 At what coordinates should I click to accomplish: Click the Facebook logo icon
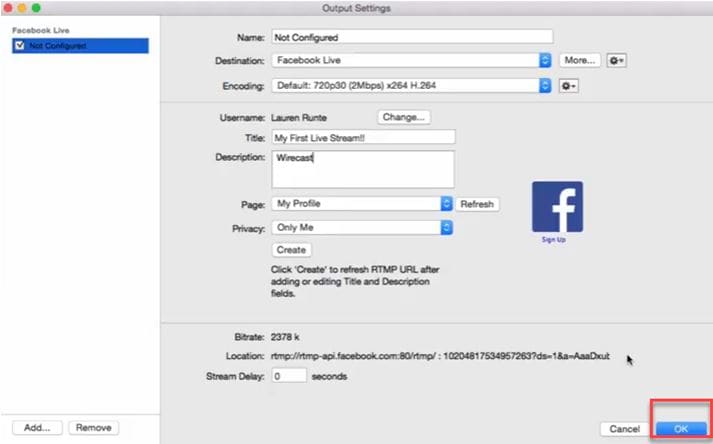pyautogui.click(x=557, y=207)
